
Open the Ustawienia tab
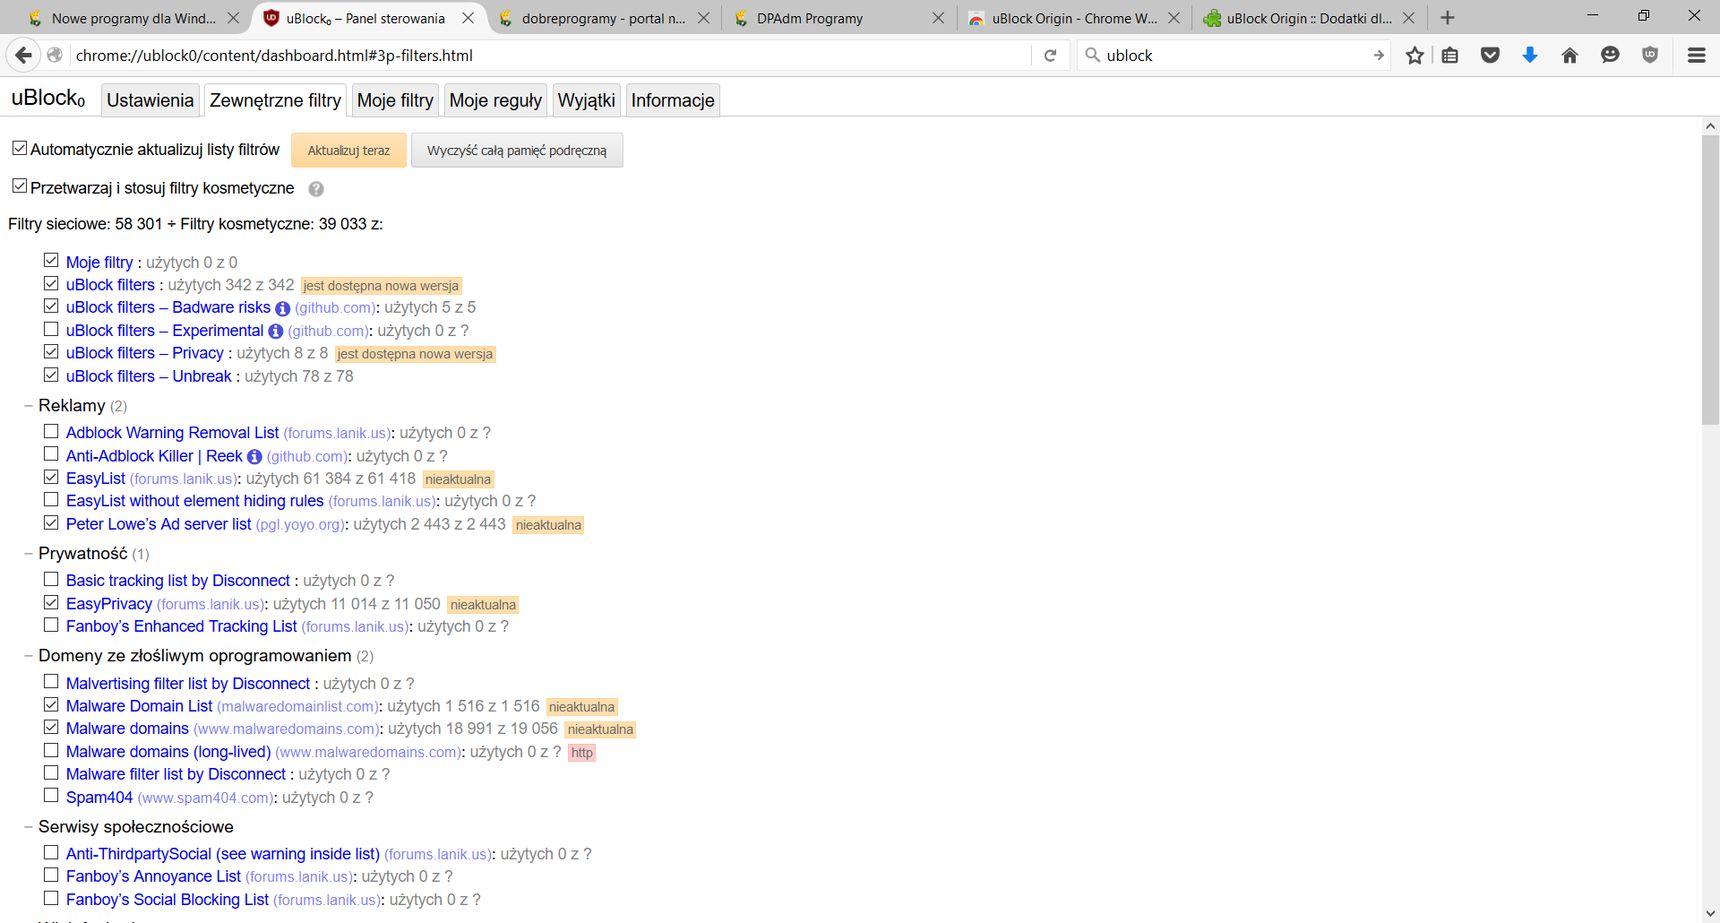(150, 100)
